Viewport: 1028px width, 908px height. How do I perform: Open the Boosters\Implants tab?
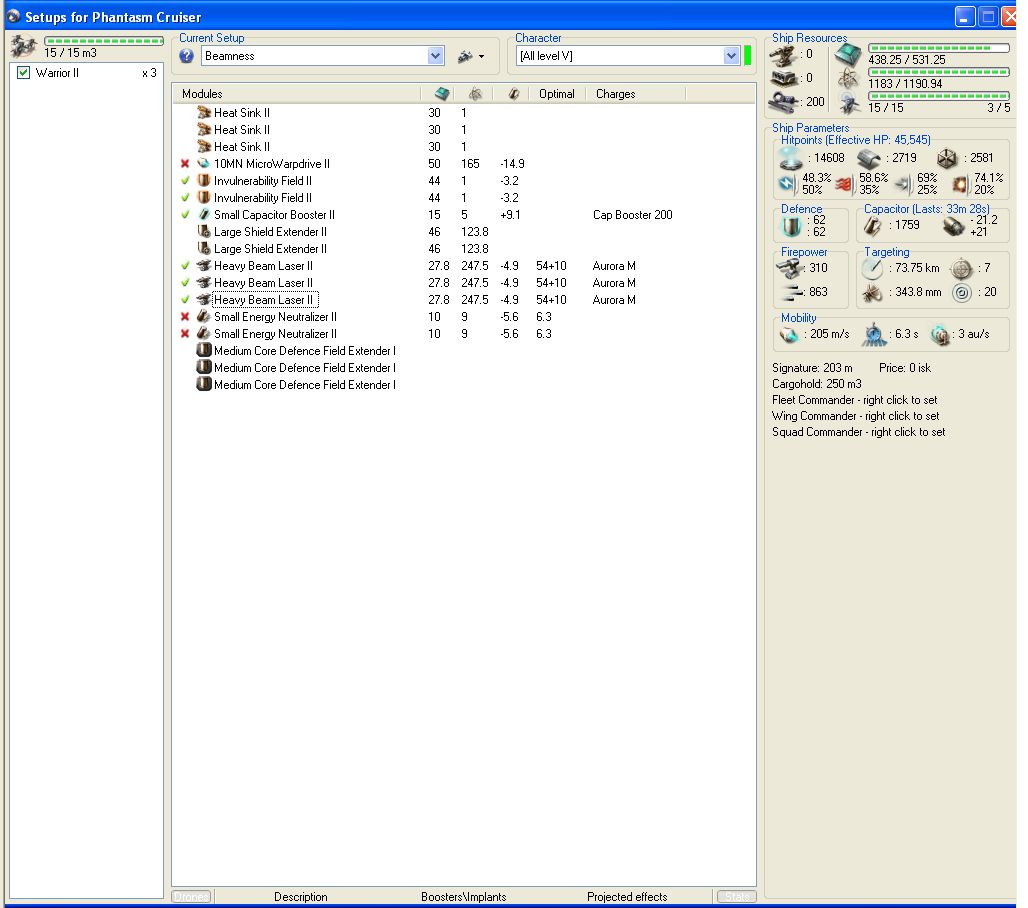(464, 897)
